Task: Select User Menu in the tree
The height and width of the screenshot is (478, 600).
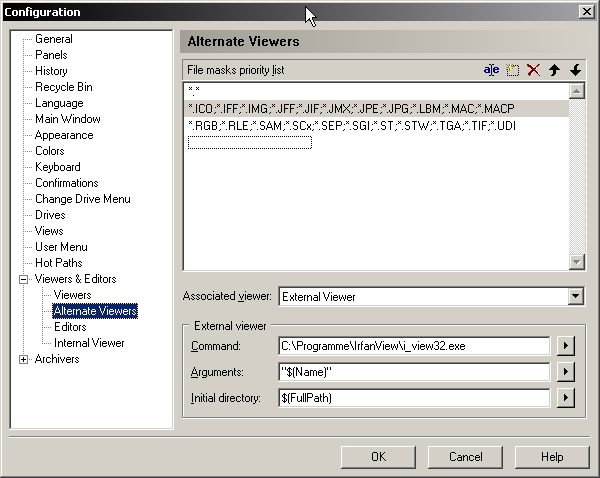Action: 61,247
